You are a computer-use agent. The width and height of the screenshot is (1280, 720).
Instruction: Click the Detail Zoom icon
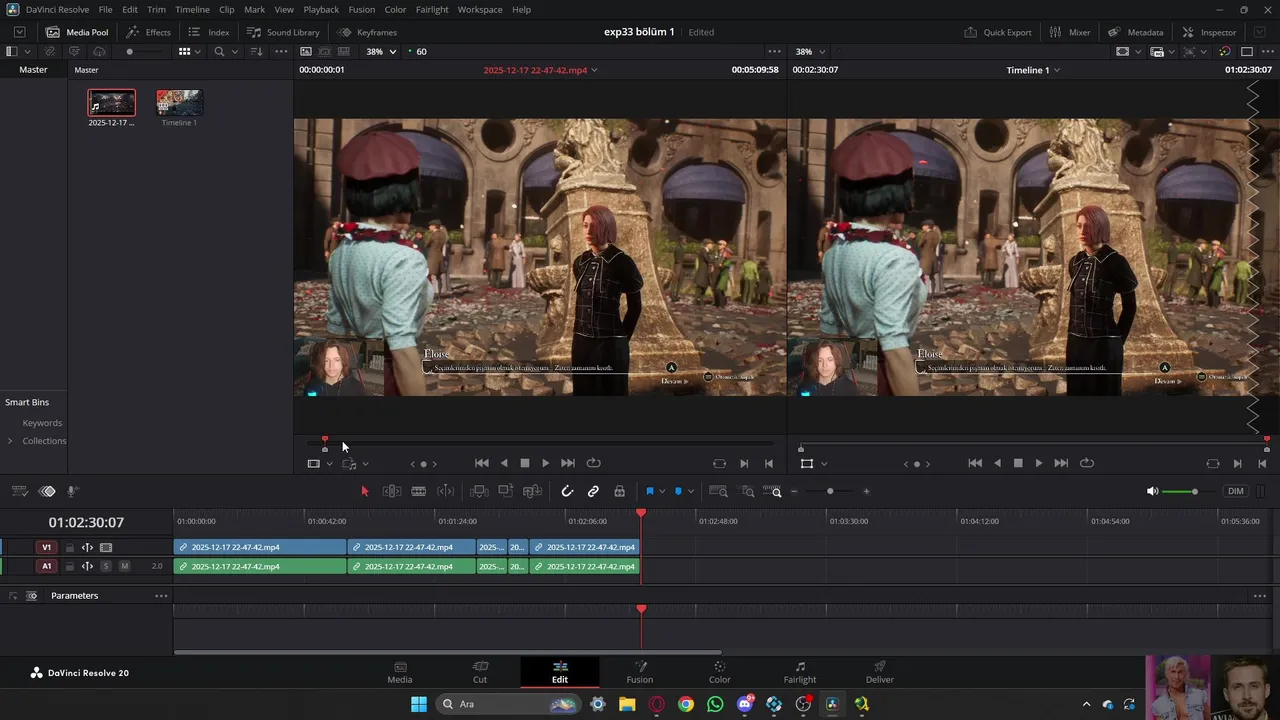pyautogui.click(x=747, y=491)
